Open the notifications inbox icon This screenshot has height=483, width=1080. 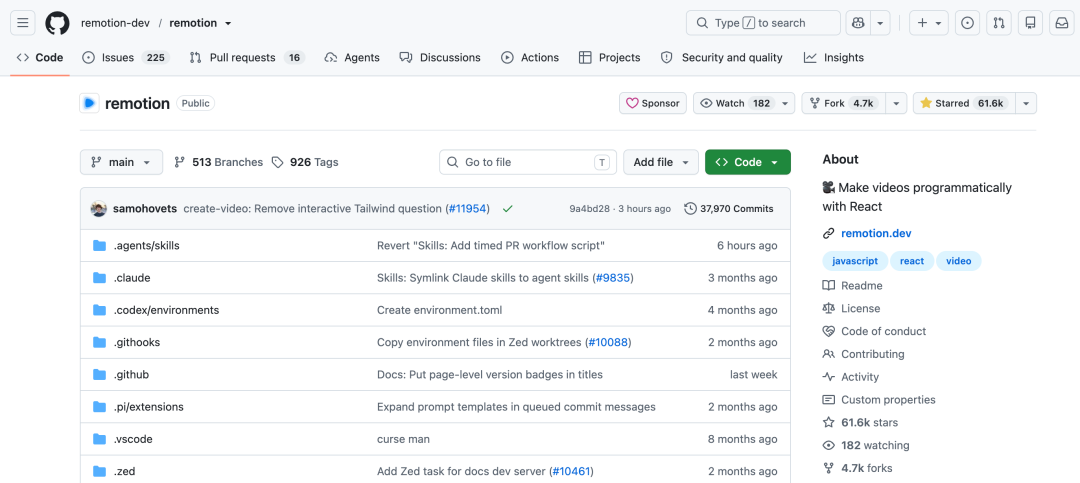(x=1061, y=23)
